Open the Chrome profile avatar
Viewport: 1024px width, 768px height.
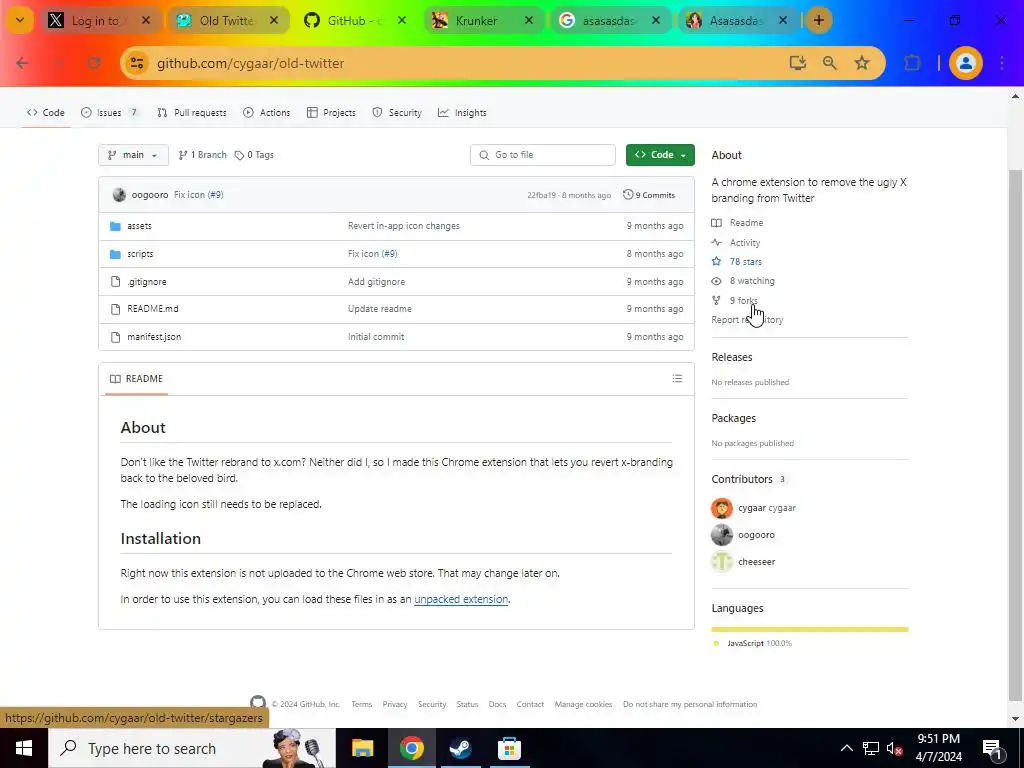coord(966,63)
